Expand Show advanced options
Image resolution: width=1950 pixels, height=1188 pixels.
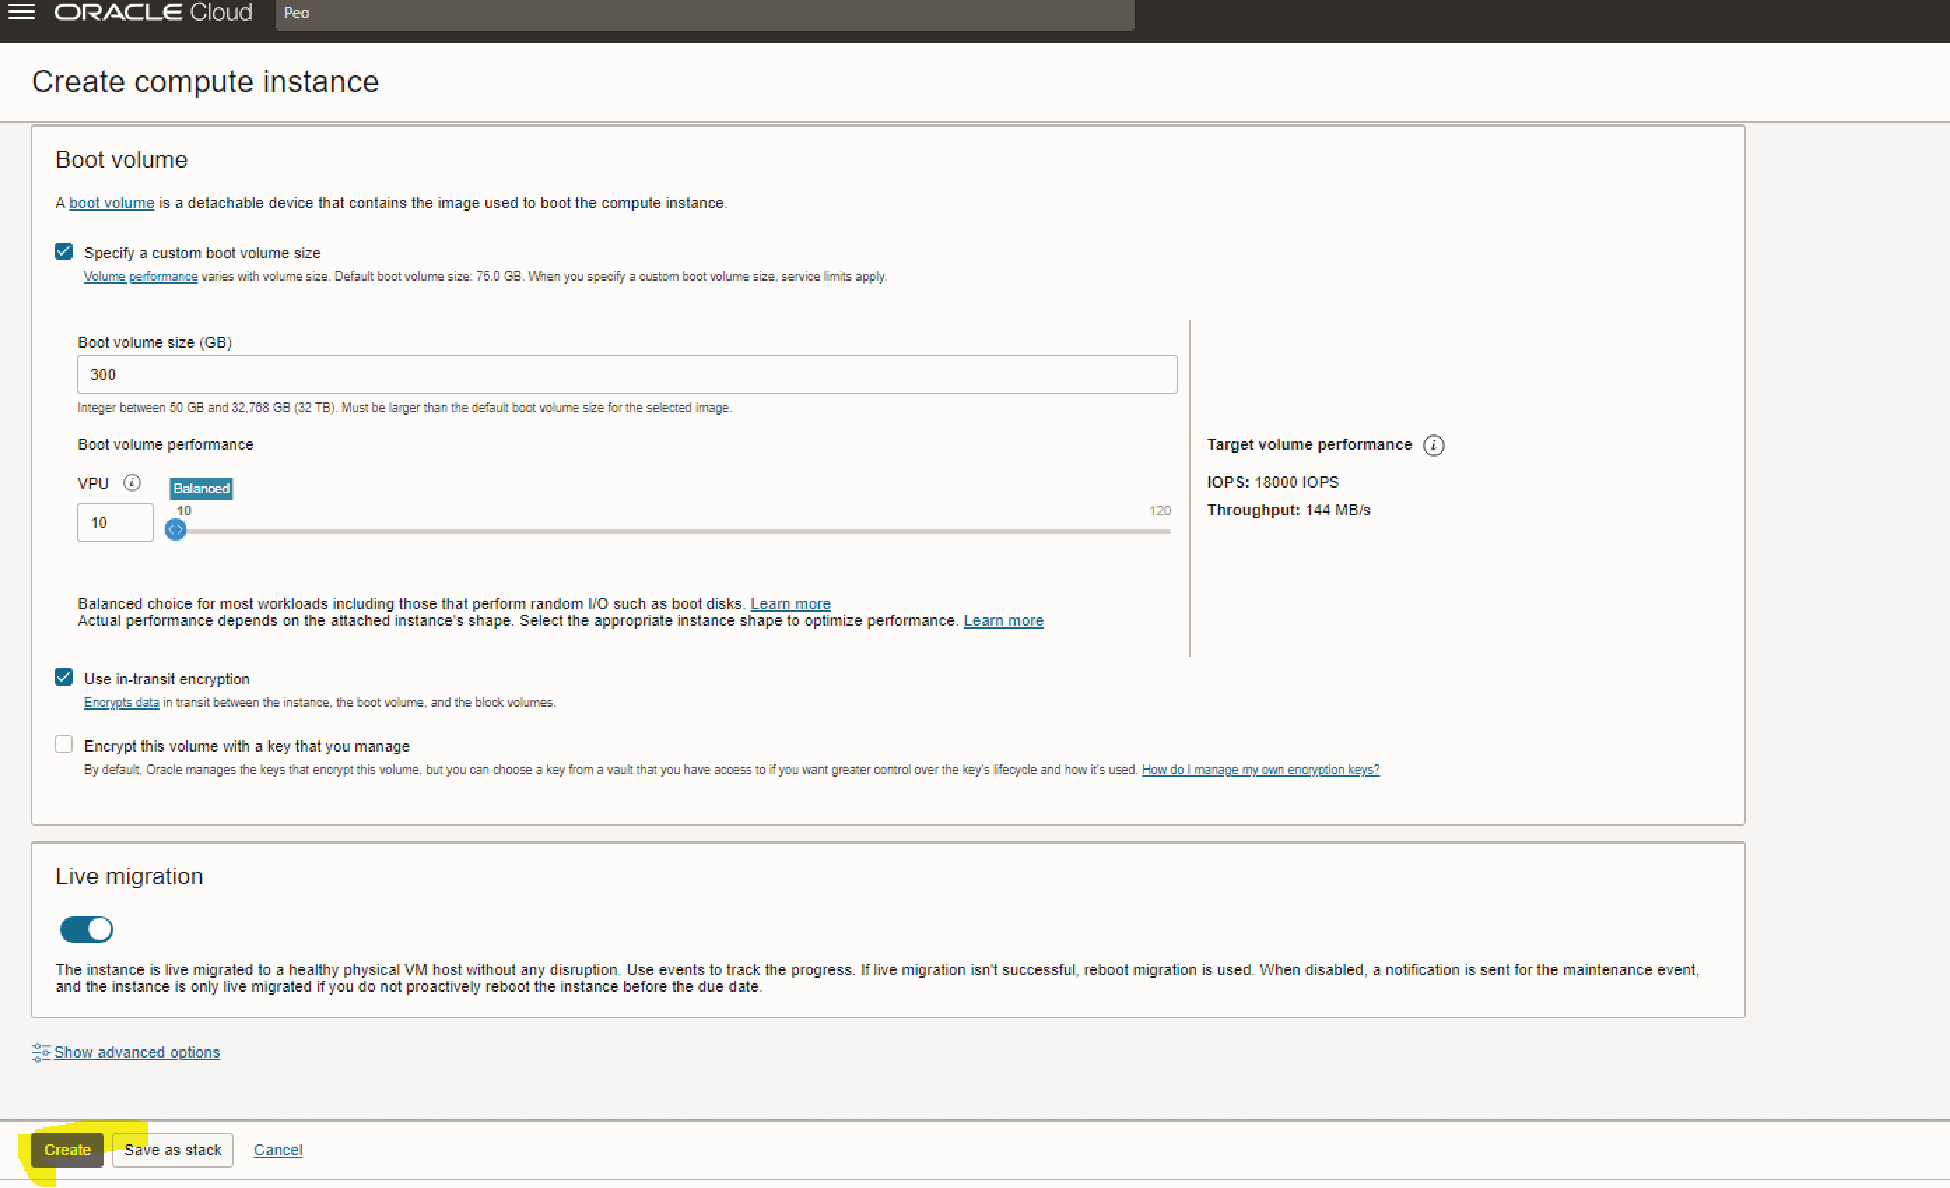point(137,1052)
